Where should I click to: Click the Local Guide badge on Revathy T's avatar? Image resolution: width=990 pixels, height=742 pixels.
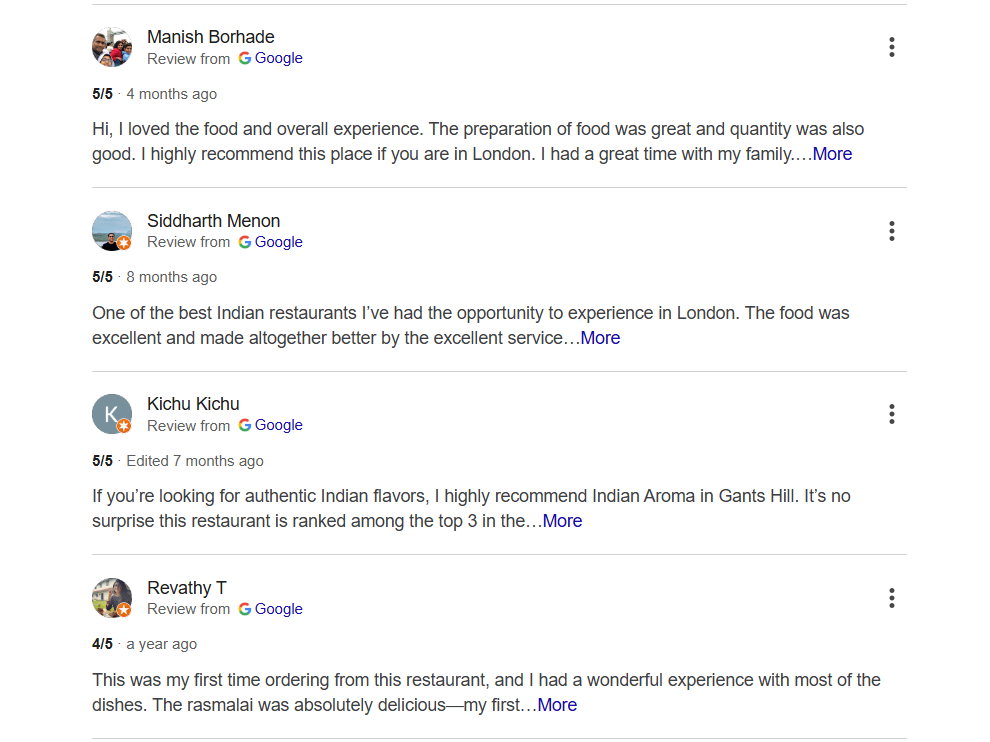[x=124, y=610]
